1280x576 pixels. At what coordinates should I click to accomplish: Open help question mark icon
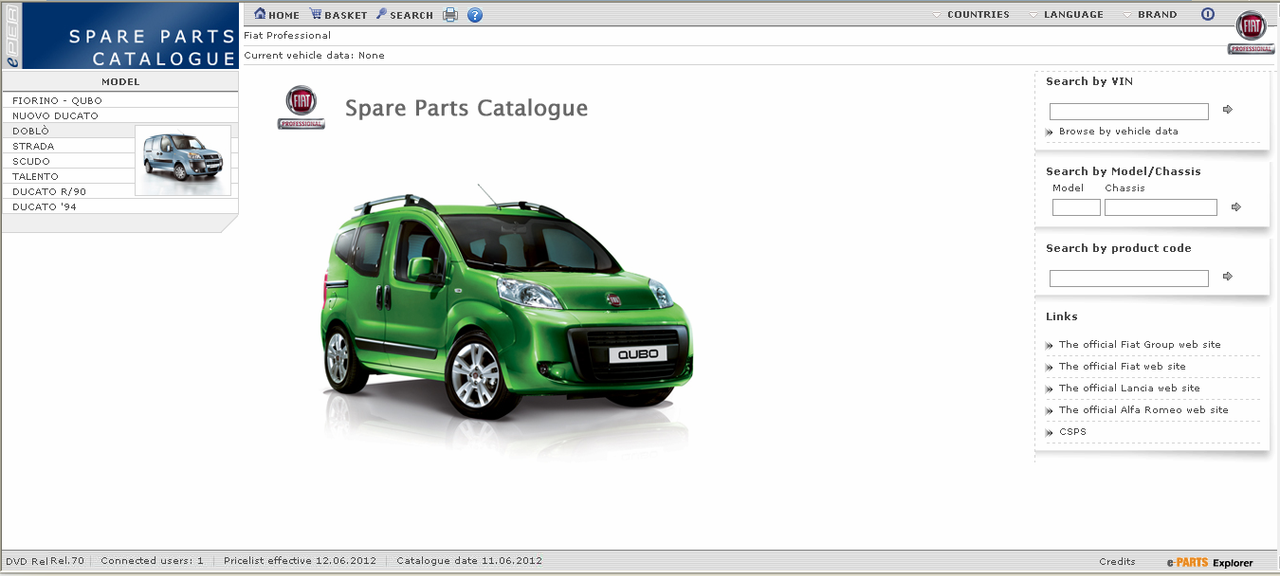(475, 15)
